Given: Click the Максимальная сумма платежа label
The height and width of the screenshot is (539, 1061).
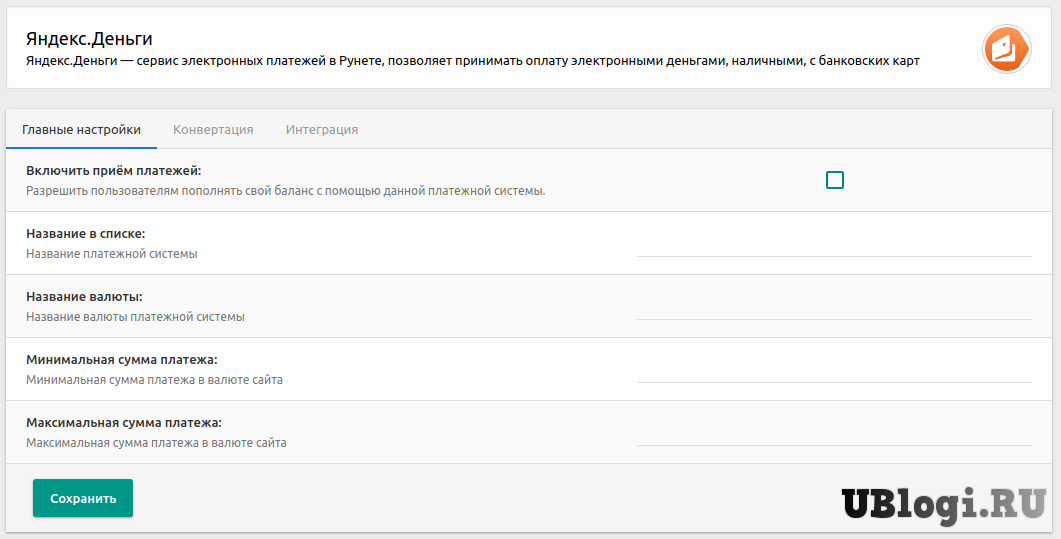Looking at the screenshot, I should (x=124, y=423).
